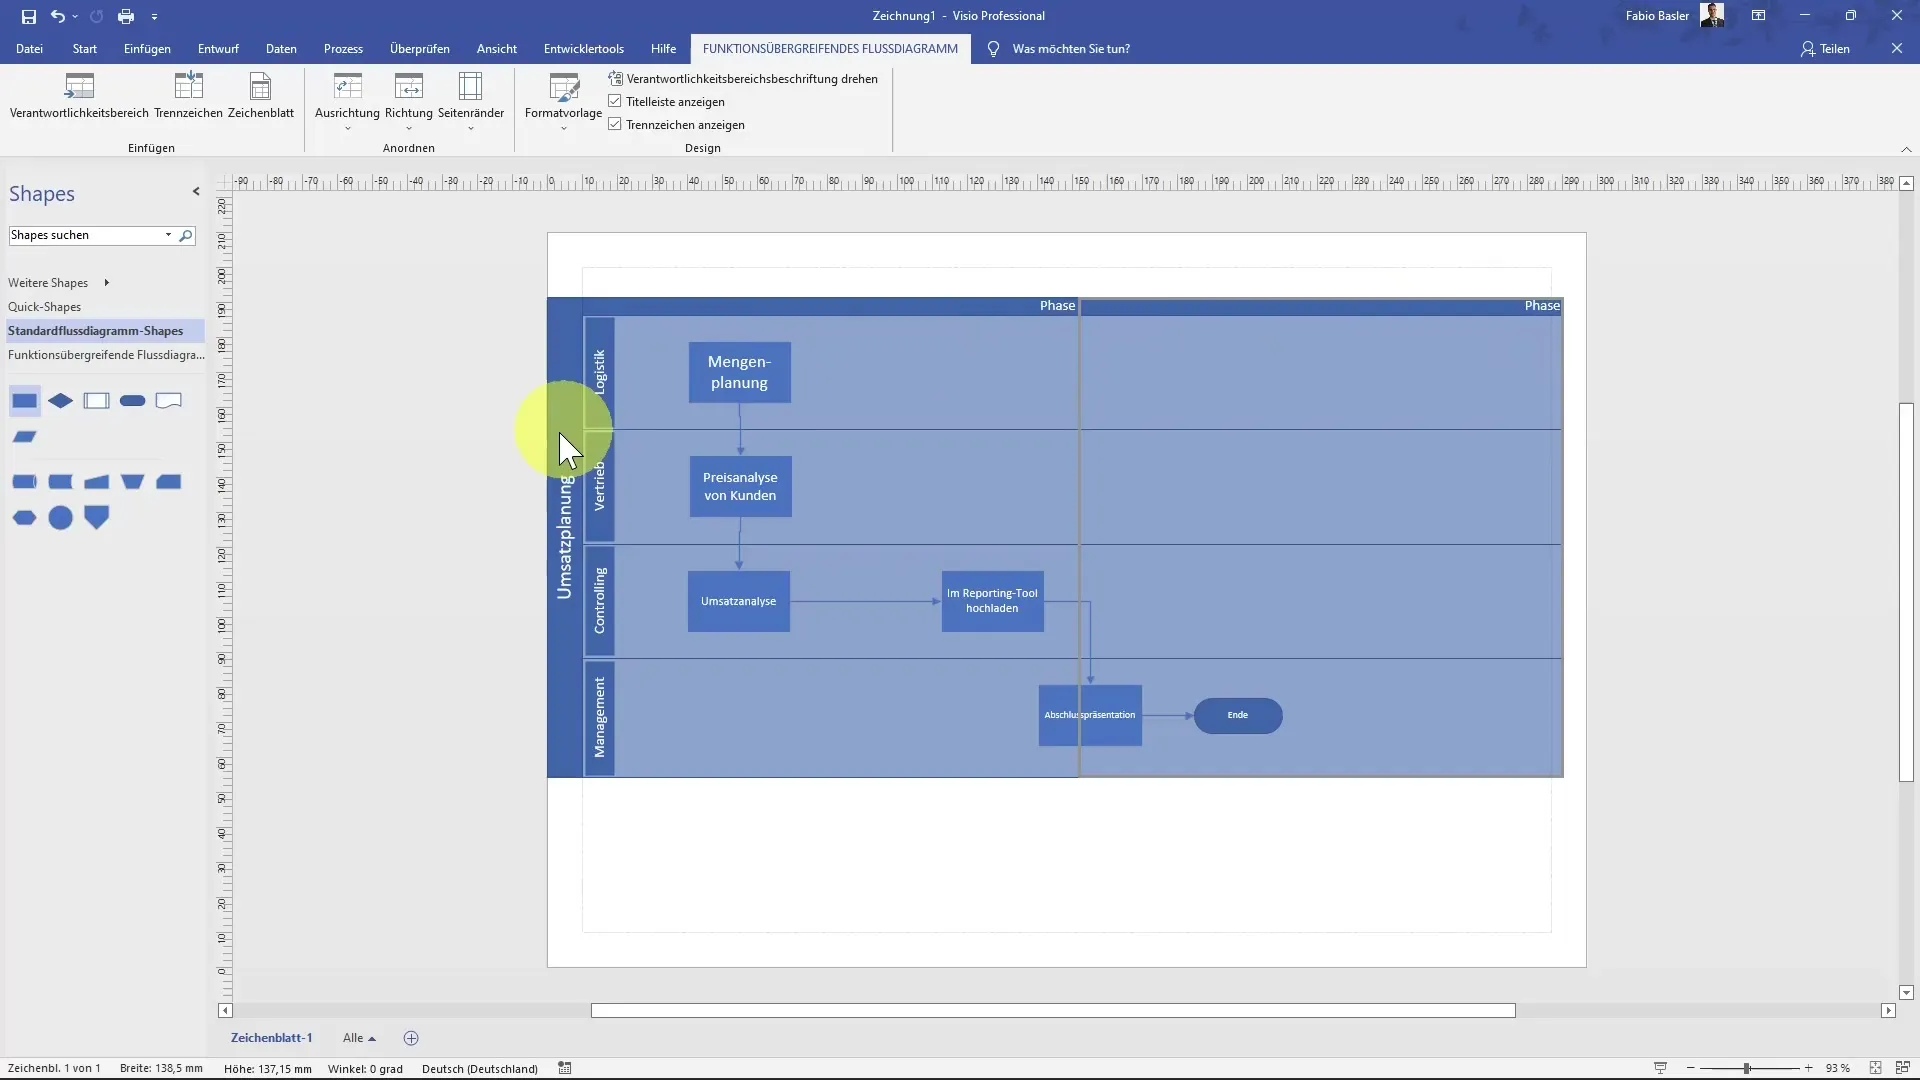Expand the Weitere Shapes submenu arrow

pos(106,283)
